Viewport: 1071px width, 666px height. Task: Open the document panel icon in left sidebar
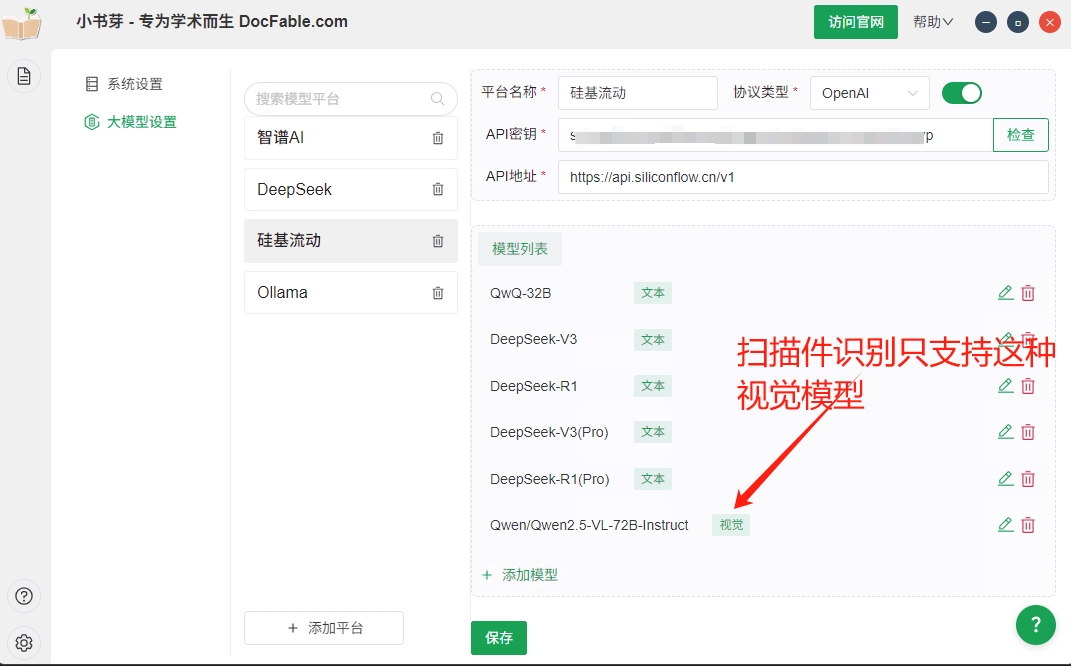click(x=23, y=75)
